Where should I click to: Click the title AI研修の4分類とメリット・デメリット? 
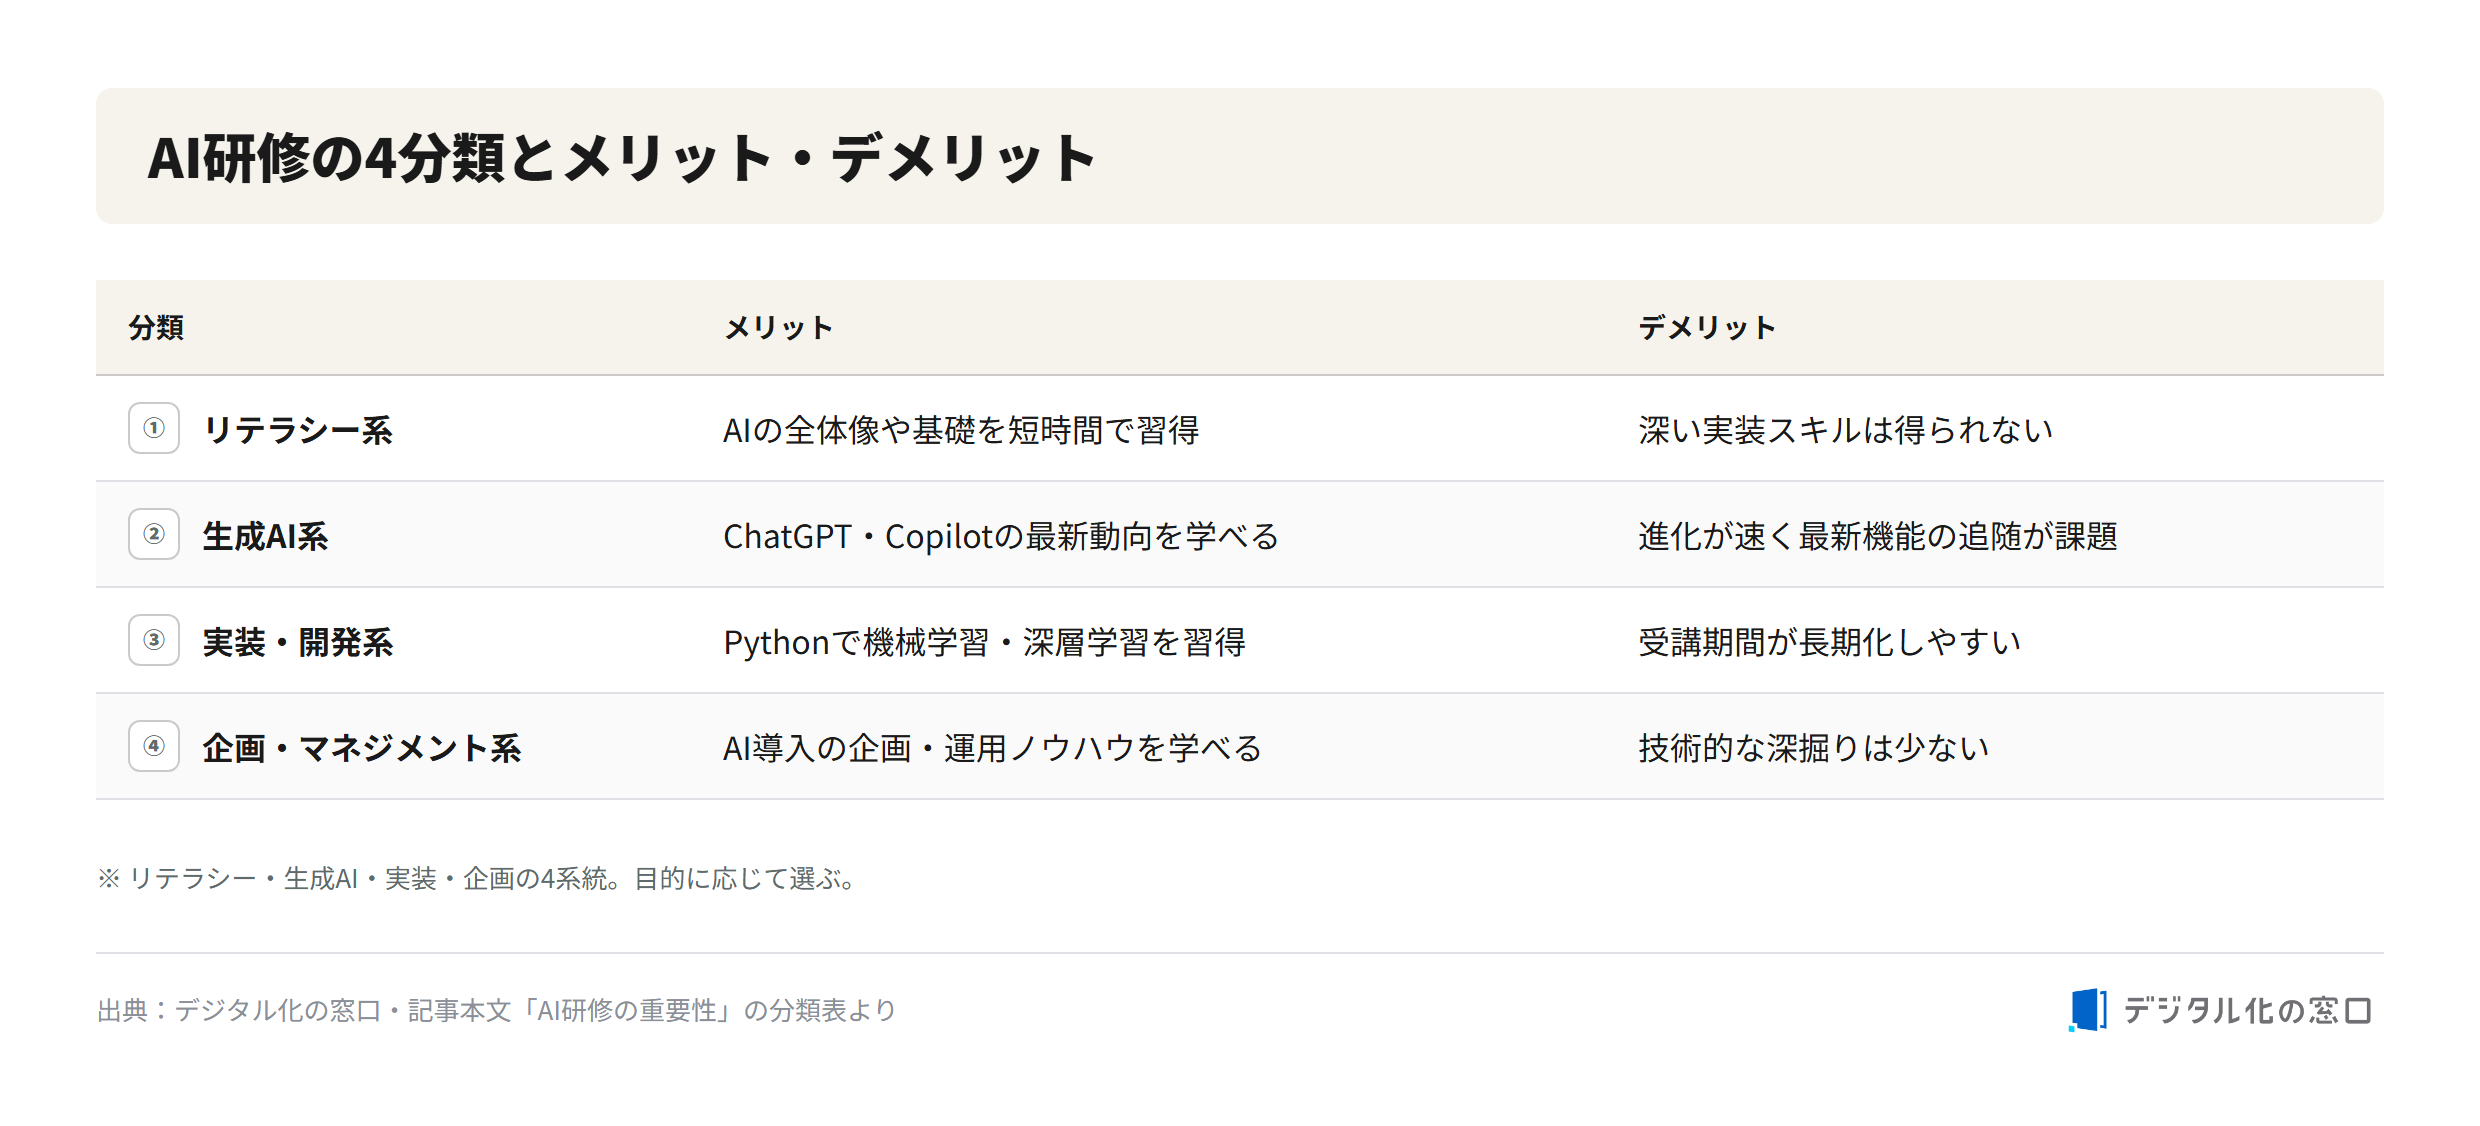[x=622, y=158]
